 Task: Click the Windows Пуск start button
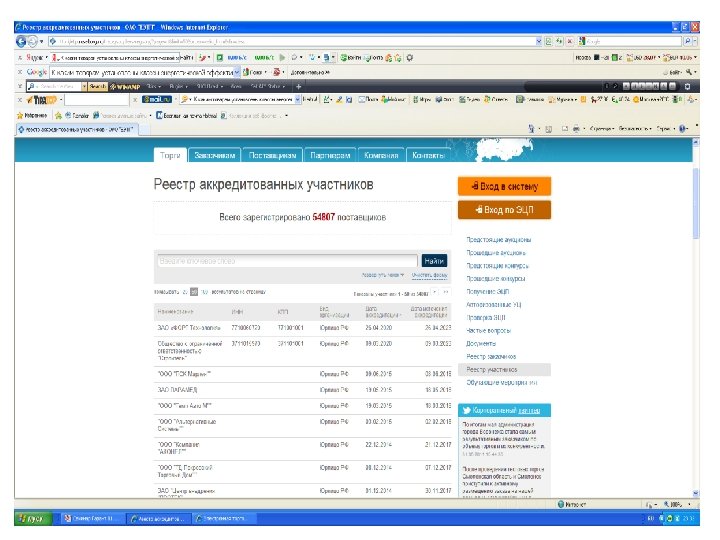point(33,519)
